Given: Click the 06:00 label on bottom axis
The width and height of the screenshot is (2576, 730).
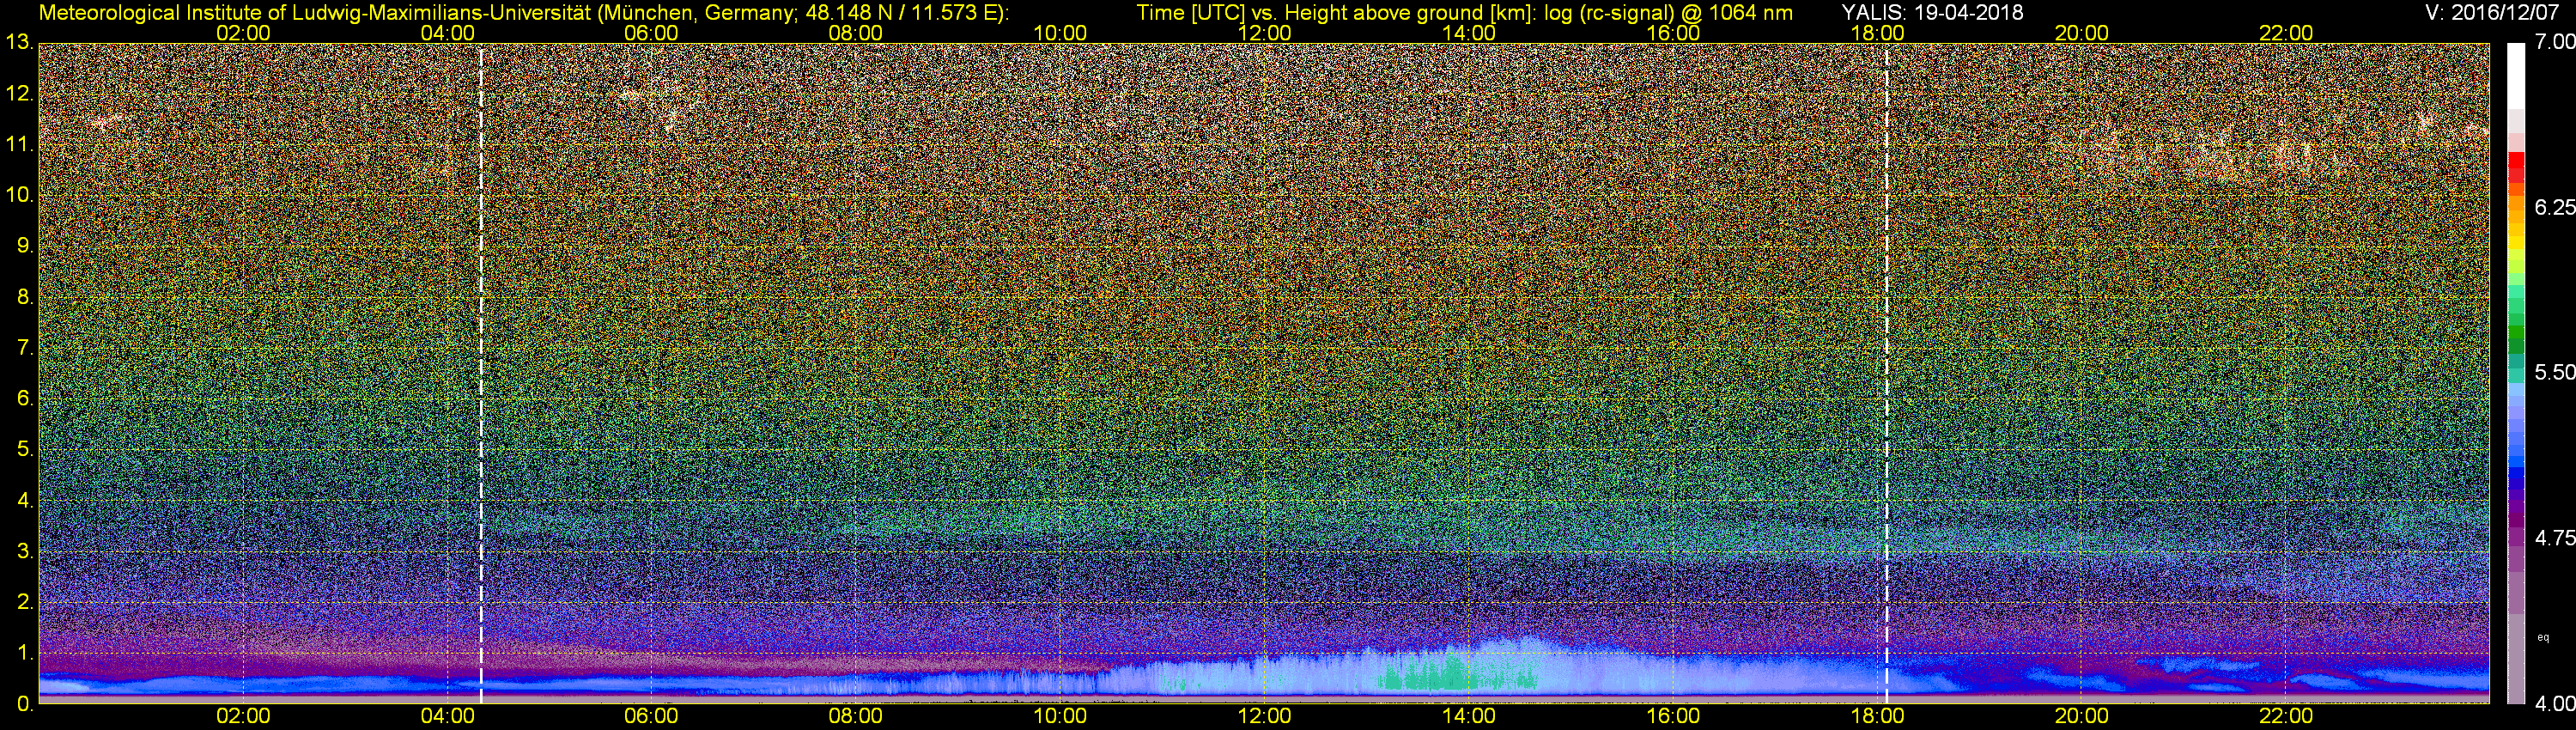Looking at the screenshot, I should pyautogui.click(x=651, y=717).
